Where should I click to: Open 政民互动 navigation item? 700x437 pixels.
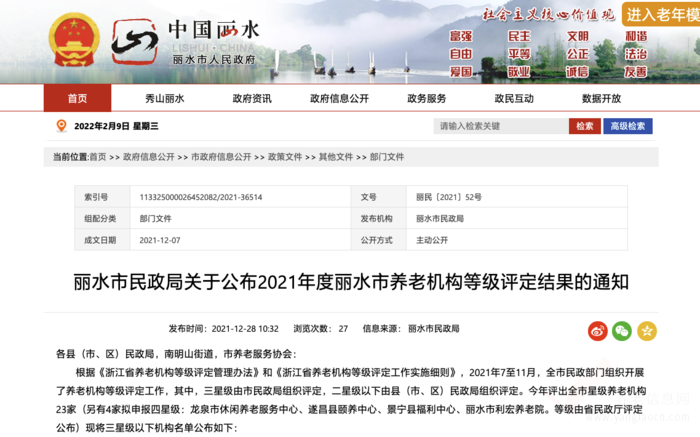click(514, 98)
